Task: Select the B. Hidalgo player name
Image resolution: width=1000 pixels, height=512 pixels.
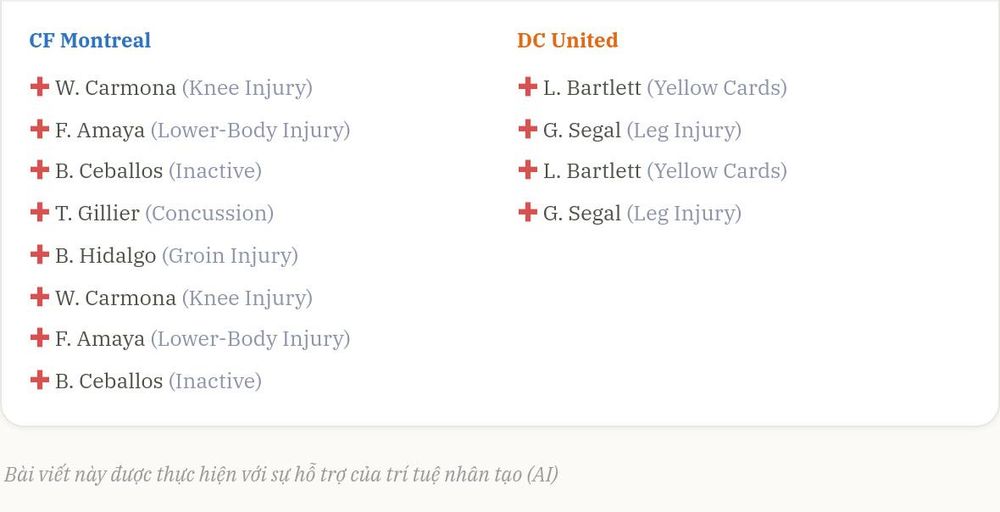Action: pos(105,255)
